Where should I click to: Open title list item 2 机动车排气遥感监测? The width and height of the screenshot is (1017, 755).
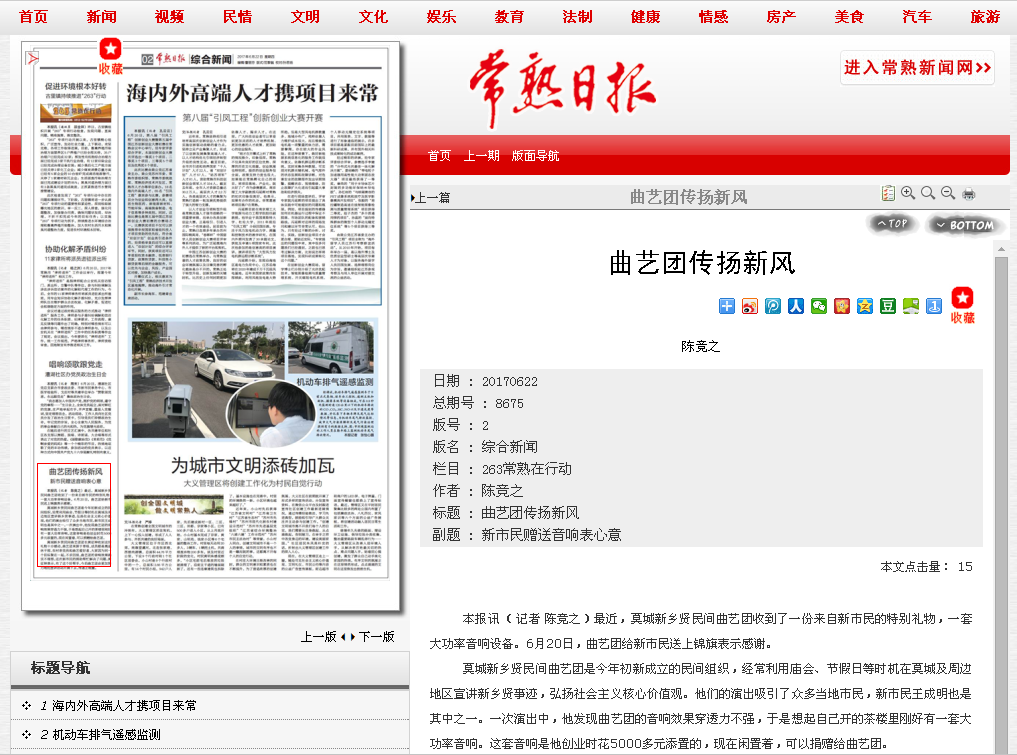click(106, 735)
